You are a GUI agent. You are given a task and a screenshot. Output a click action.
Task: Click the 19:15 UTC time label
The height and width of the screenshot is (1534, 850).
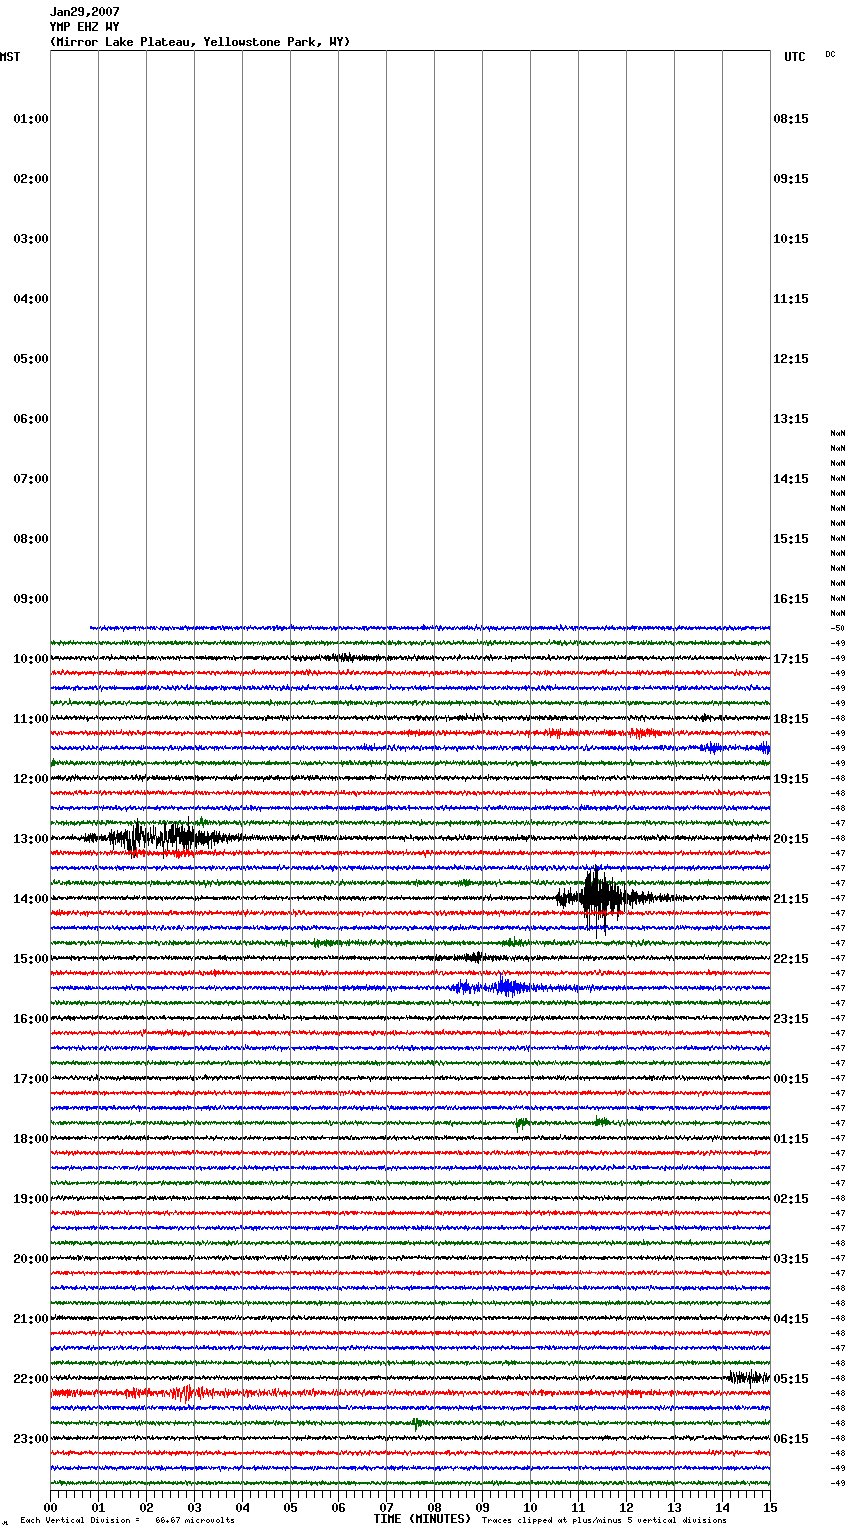coord(791,779)
